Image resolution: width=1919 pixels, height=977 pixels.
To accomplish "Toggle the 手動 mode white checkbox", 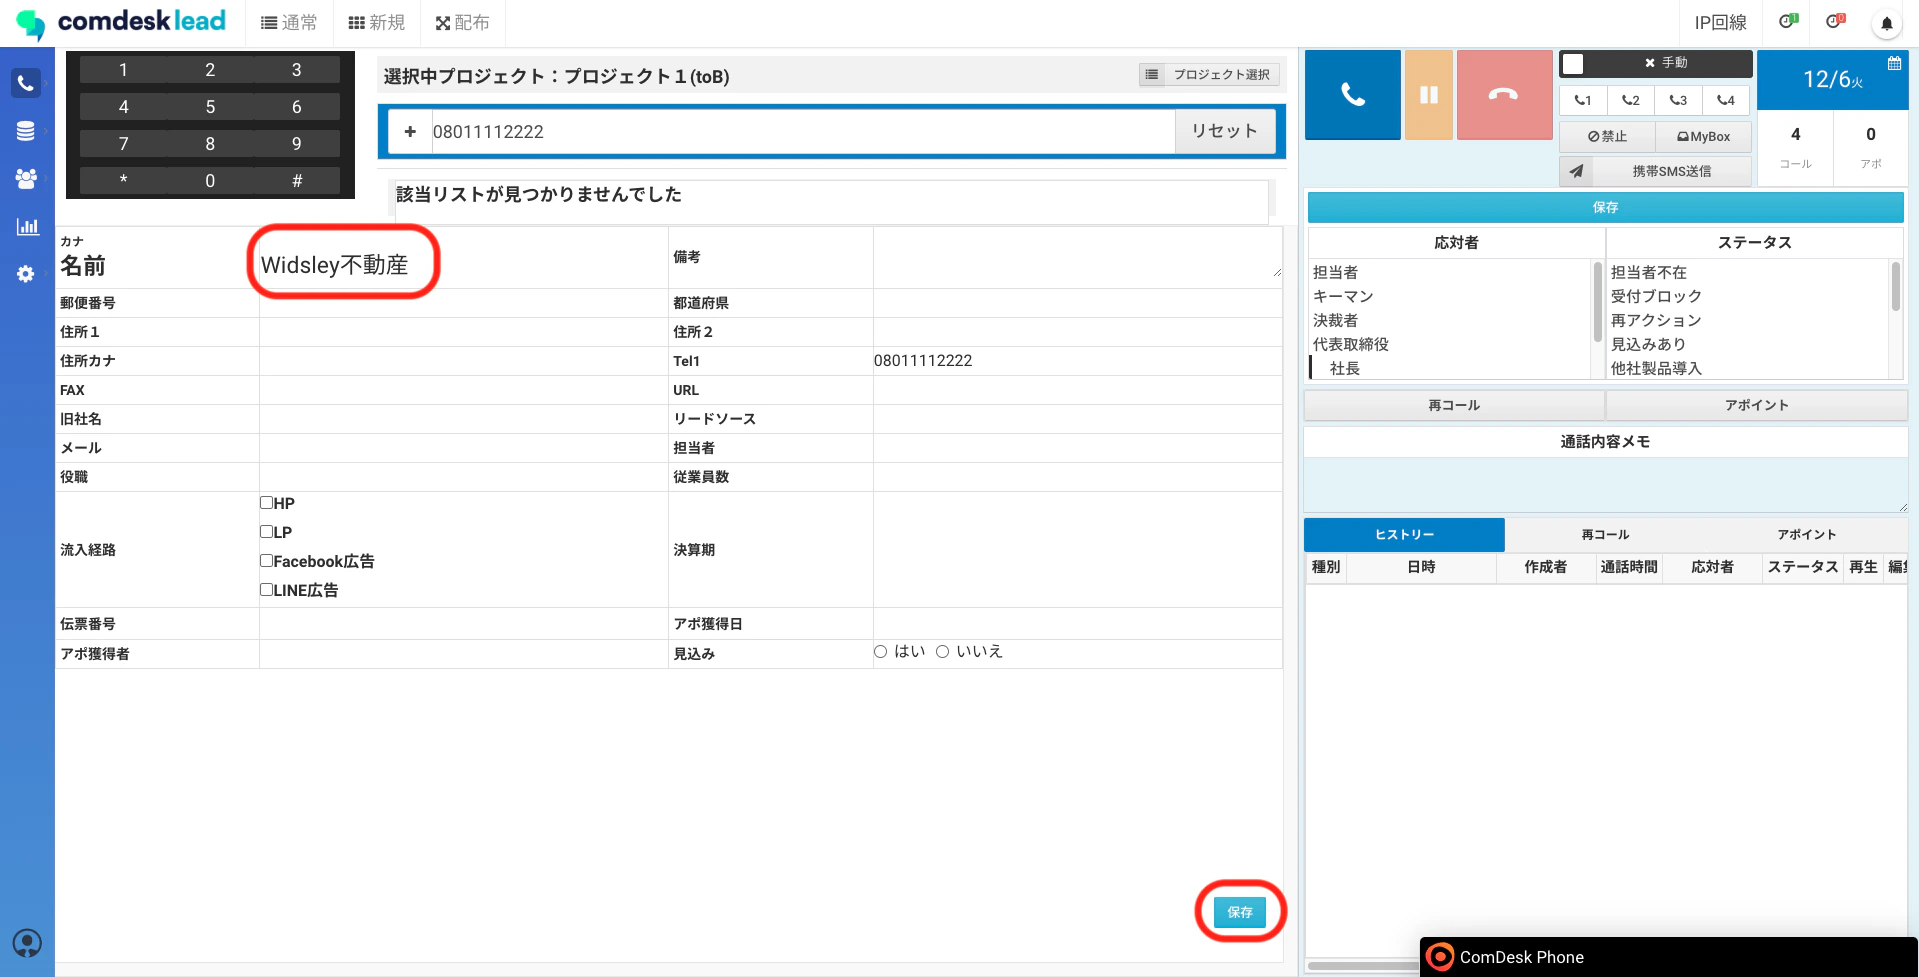I will point(1573,63).
